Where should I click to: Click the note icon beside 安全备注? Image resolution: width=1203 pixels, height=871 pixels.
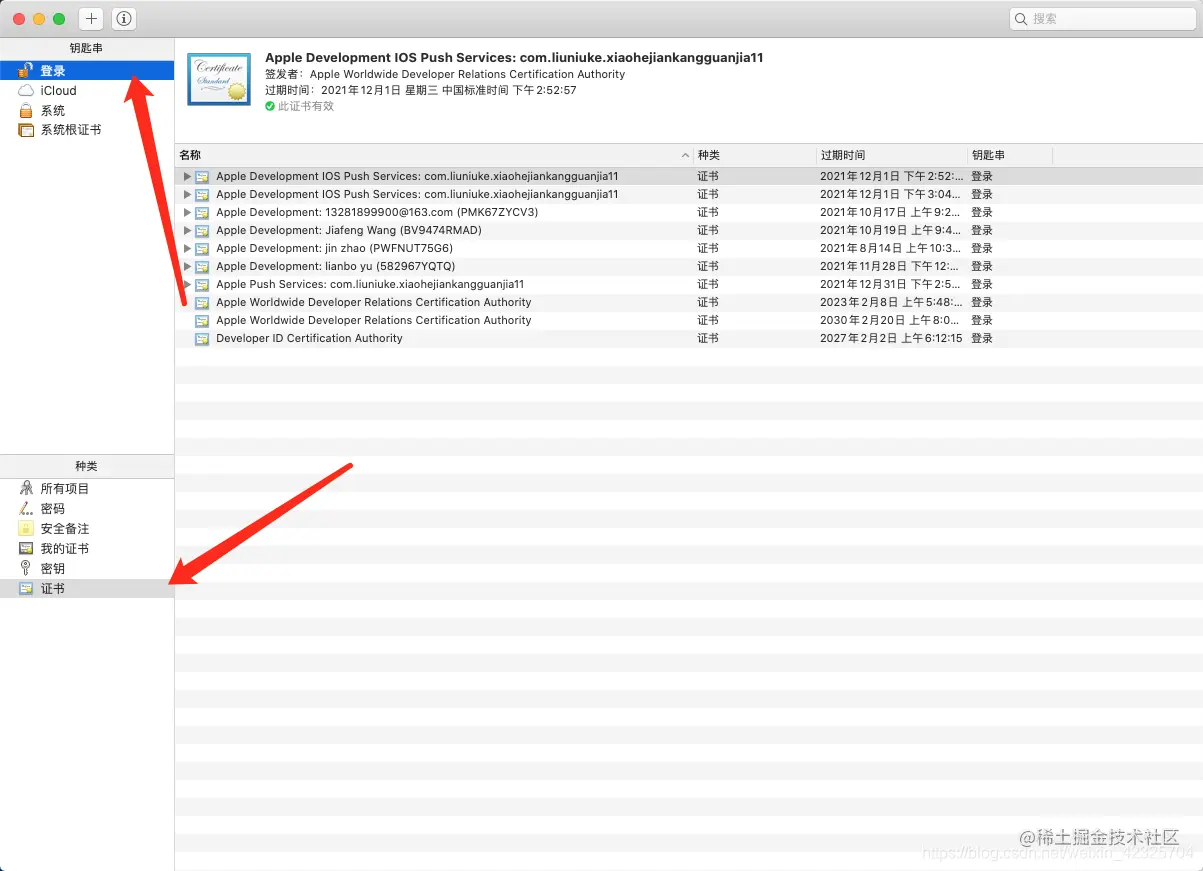[26, 528]
